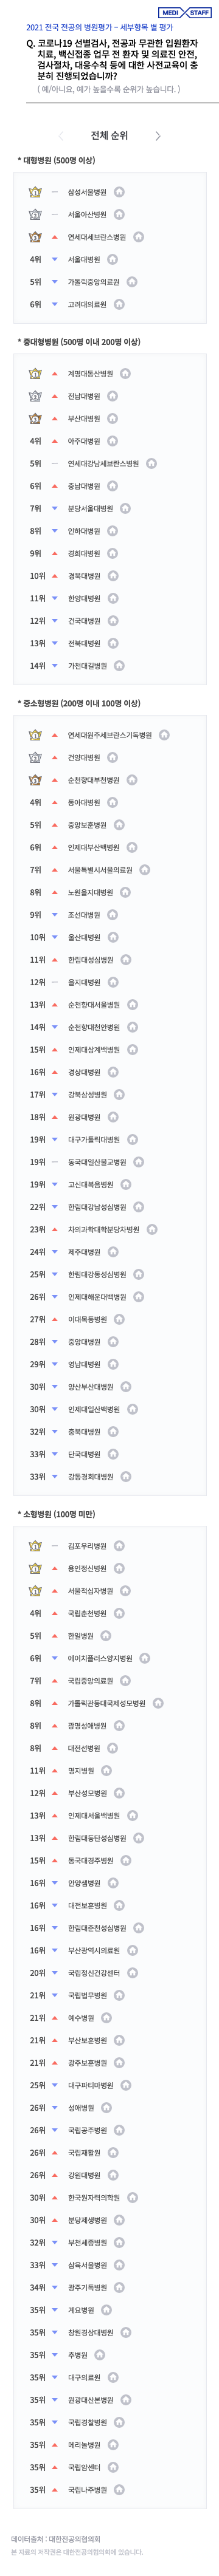
Task: Open the 아주대병원 entry
Action: point(84,441)
